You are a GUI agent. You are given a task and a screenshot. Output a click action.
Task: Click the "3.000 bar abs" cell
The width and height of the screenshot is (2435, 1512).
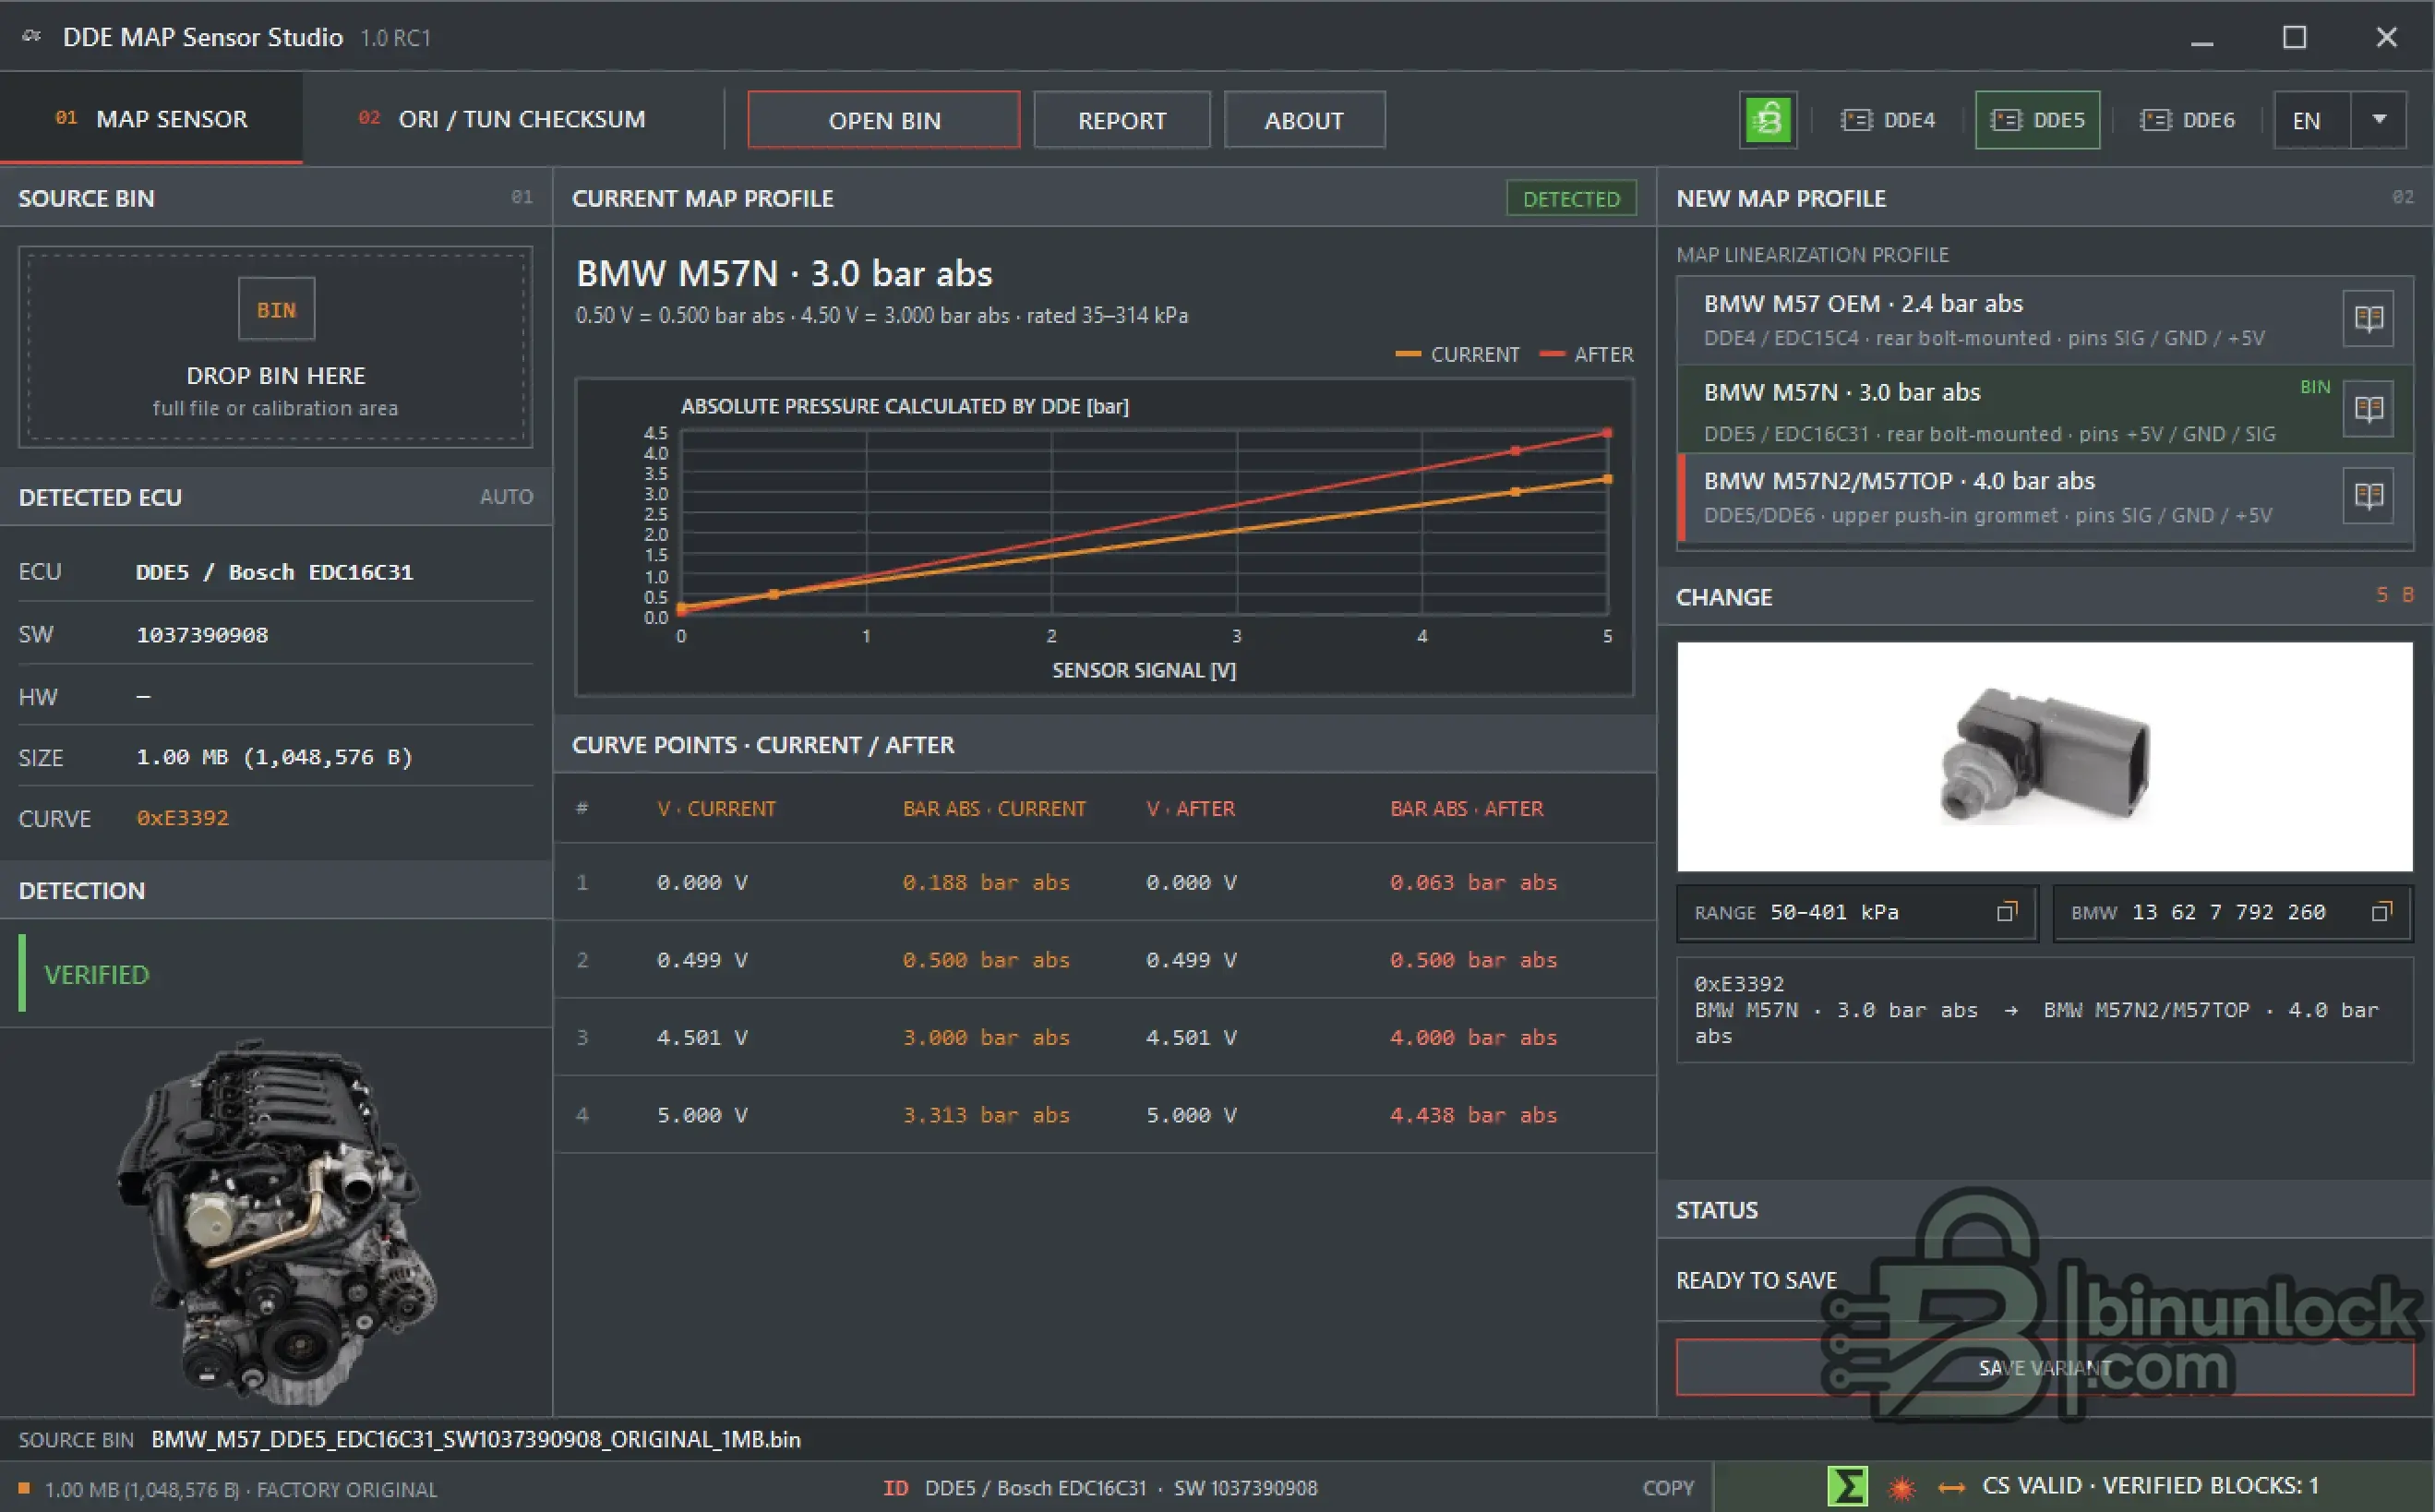pos(986,1037)
